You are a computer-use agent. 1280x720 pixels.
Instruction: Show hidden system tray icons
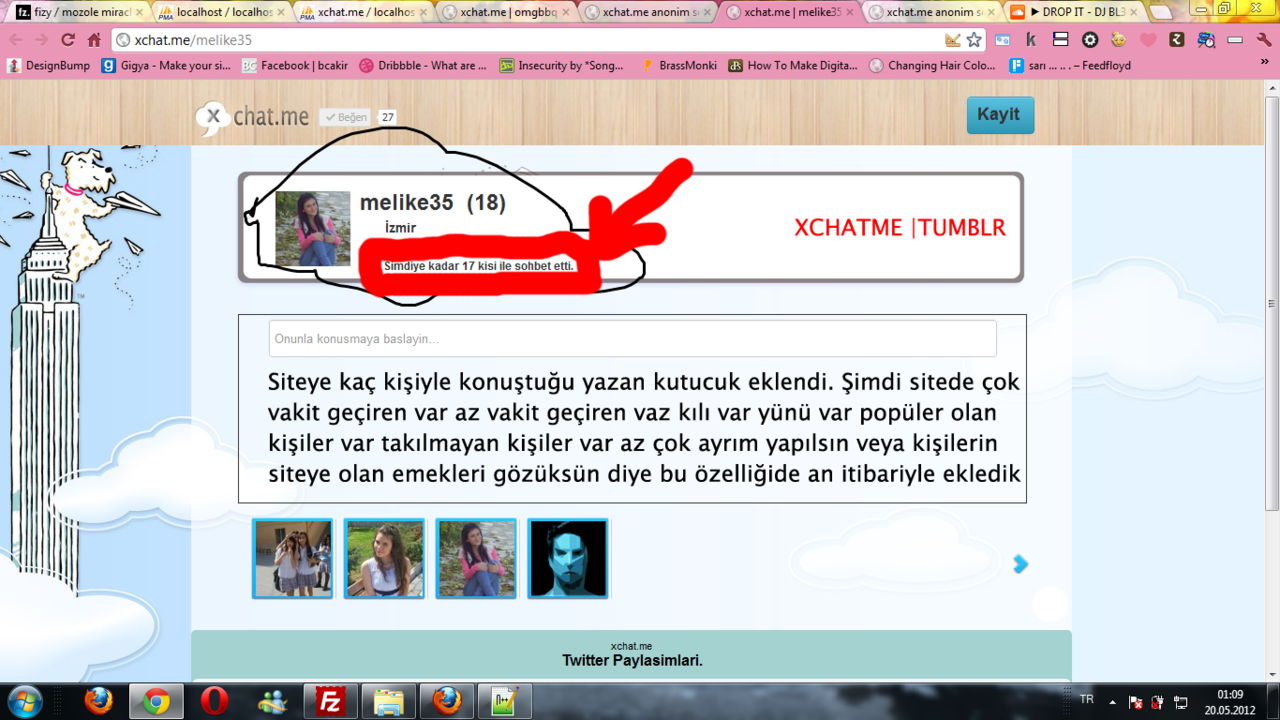click(x=1112, y=702)
